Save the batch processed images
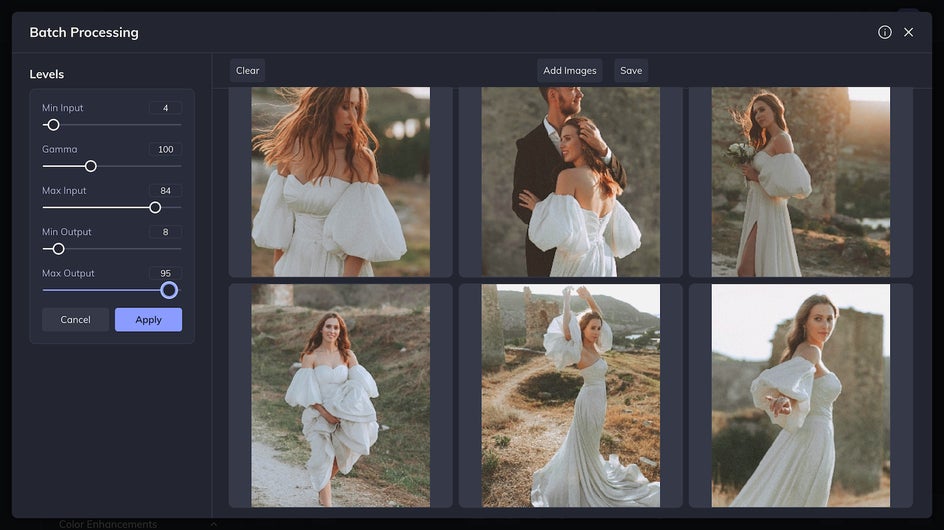The width and height of the screenshot is (944, 530). pyautogui.click(x=631, y=70)
